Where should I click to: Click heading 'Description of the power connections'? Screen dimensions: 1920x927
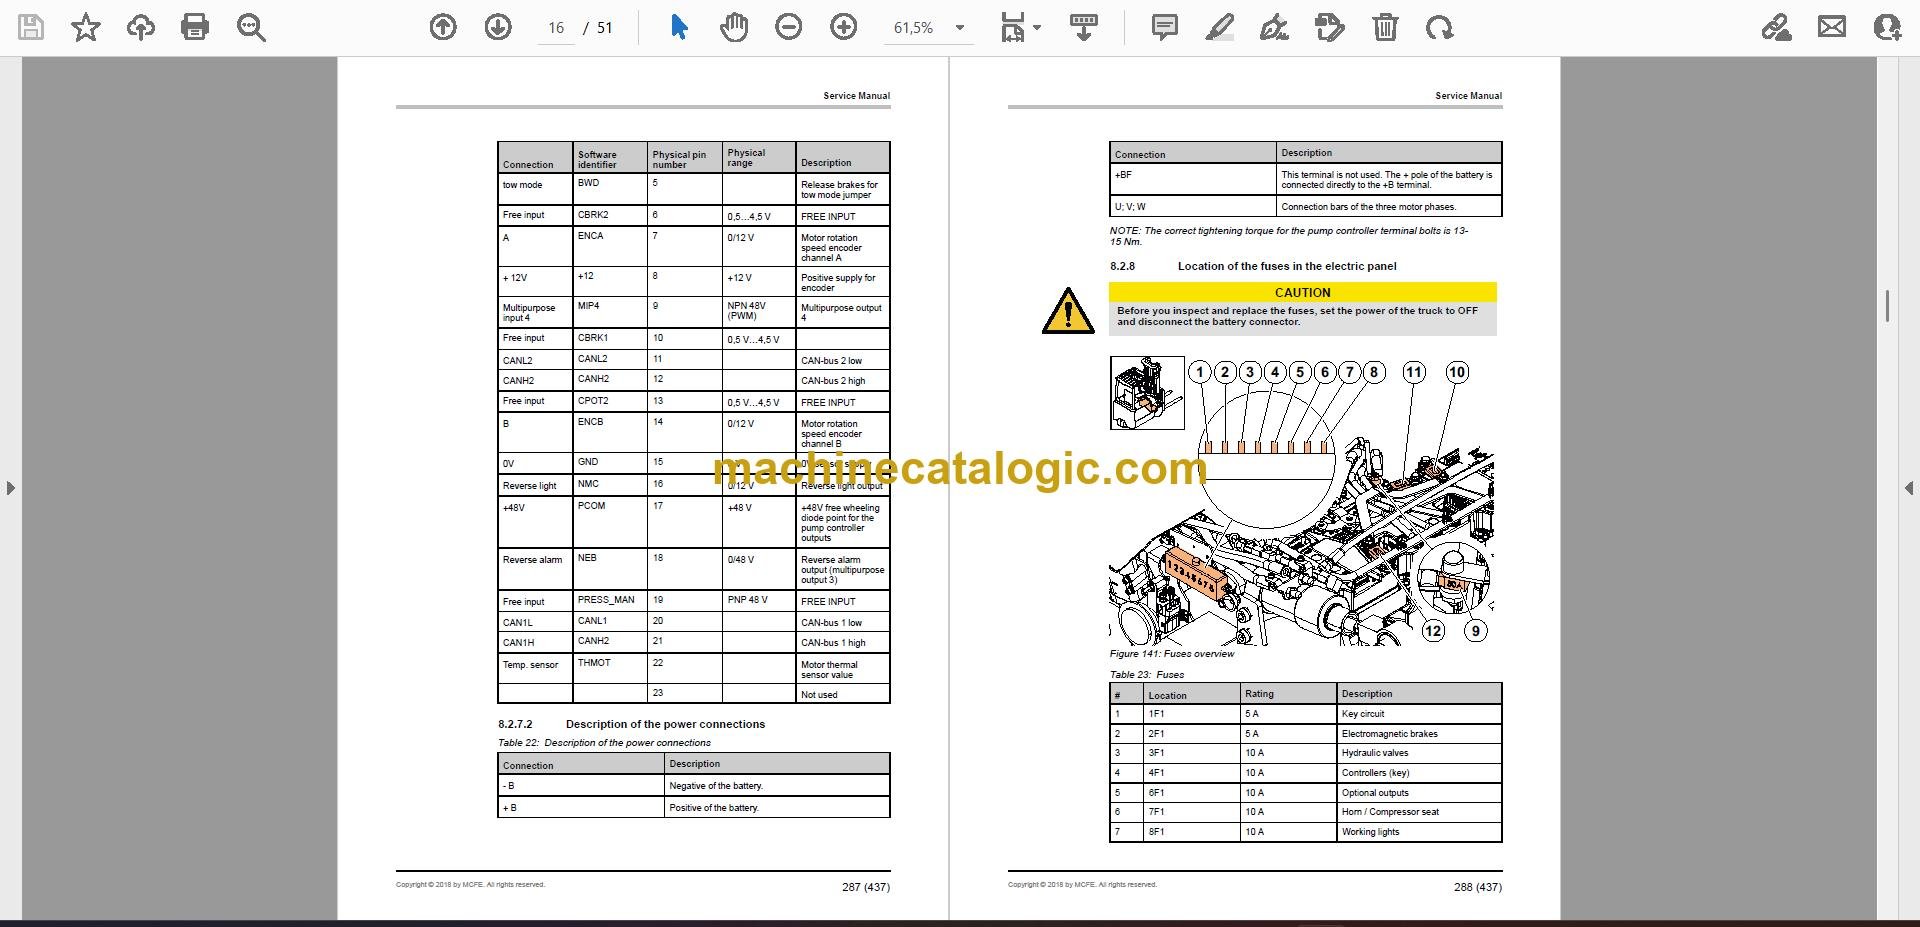pos(665,724)
